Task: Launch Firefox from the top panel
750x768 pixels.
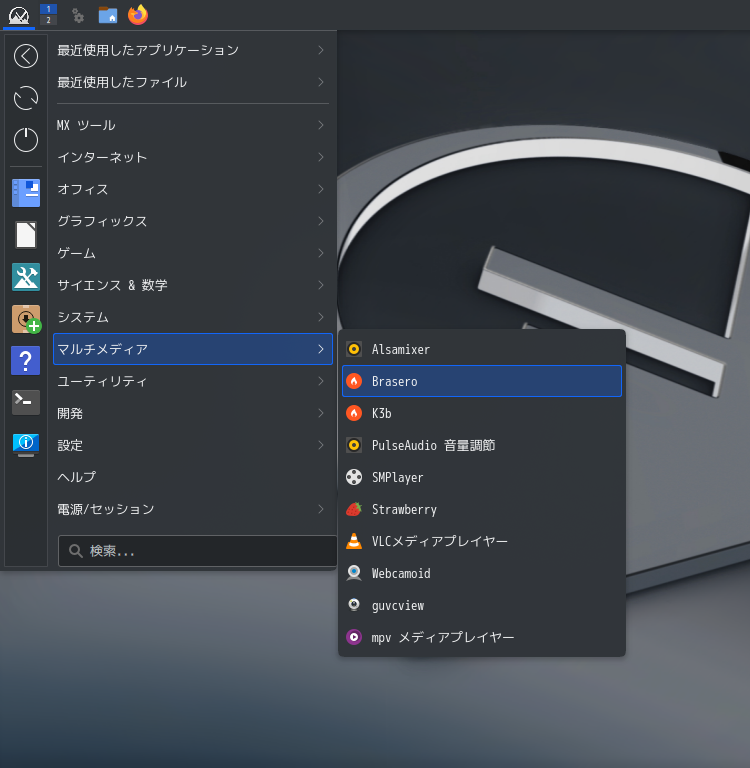Action: coord(138,15)
